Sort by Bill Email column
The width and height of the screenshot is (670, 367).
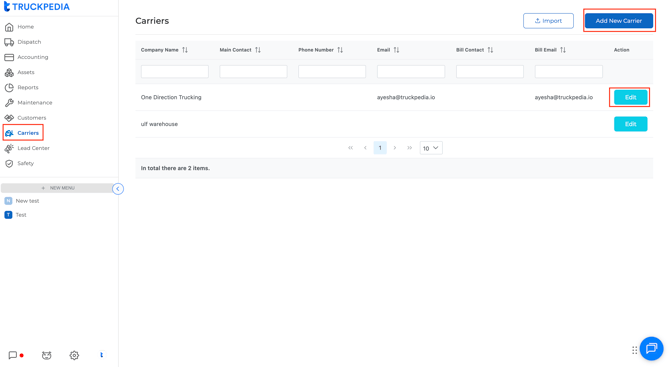coord(563,50)
